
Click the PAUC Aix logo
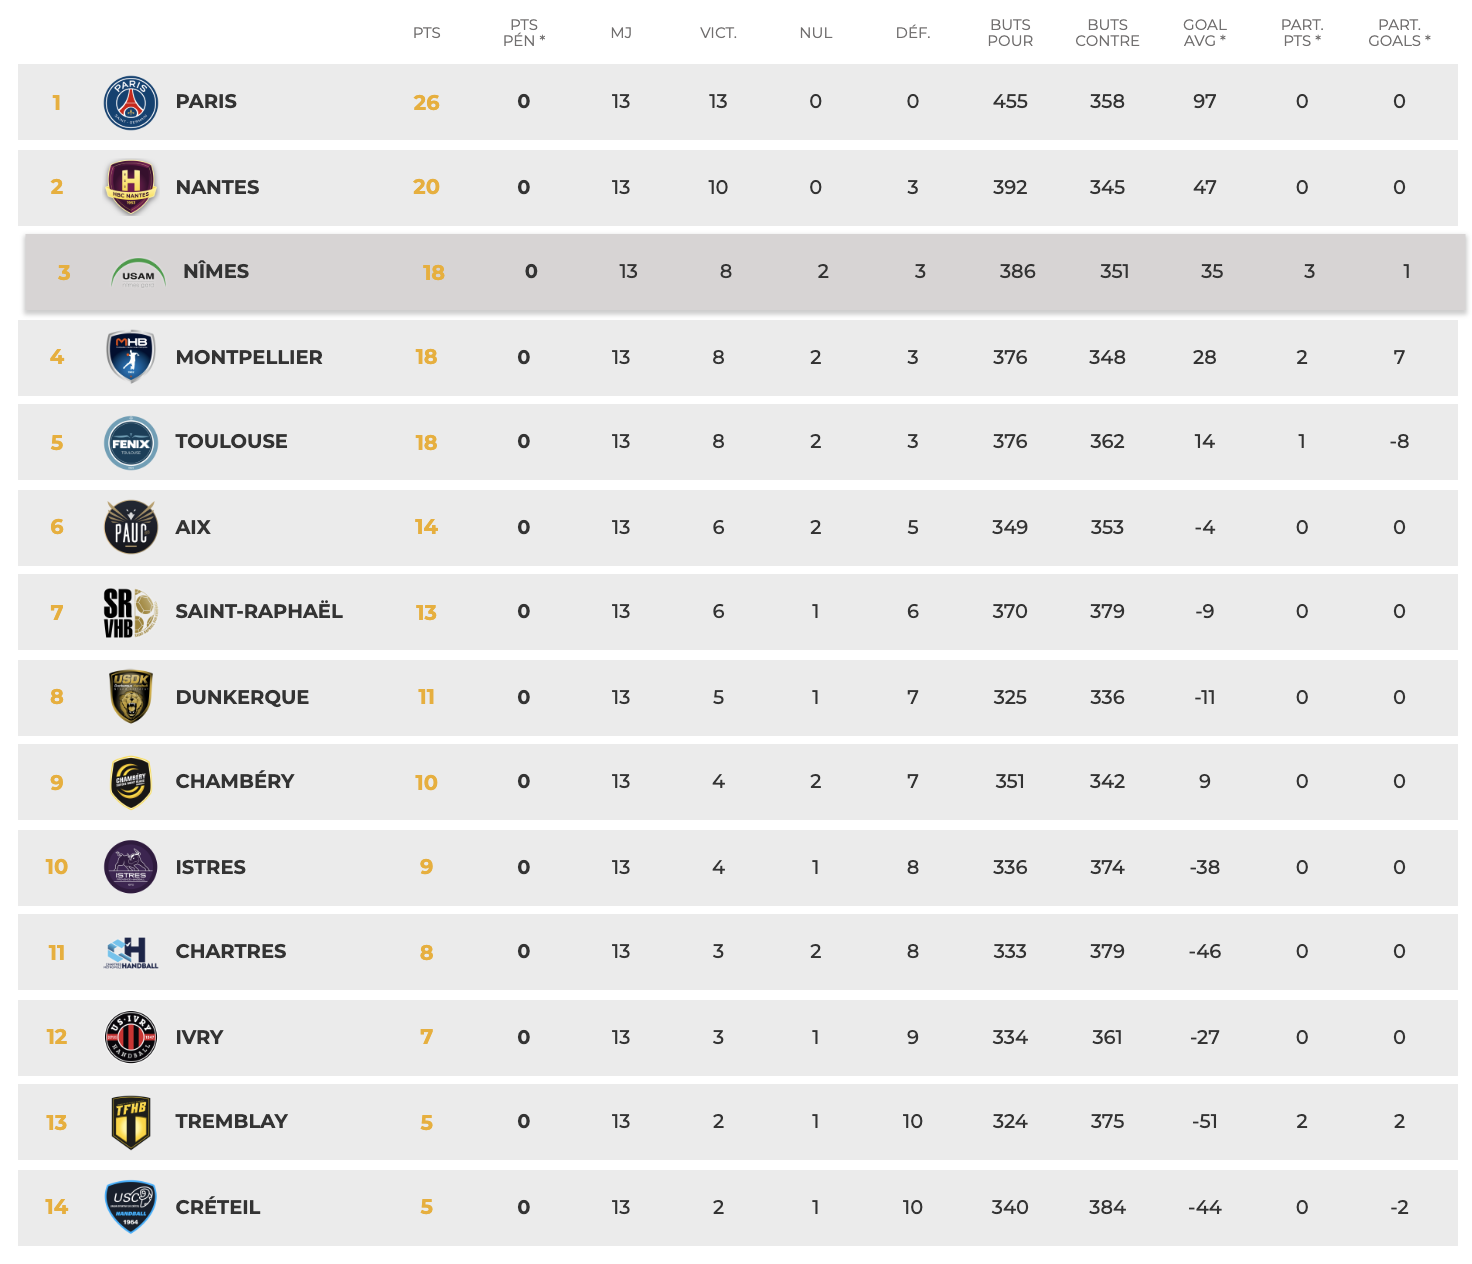pos(131,527)
